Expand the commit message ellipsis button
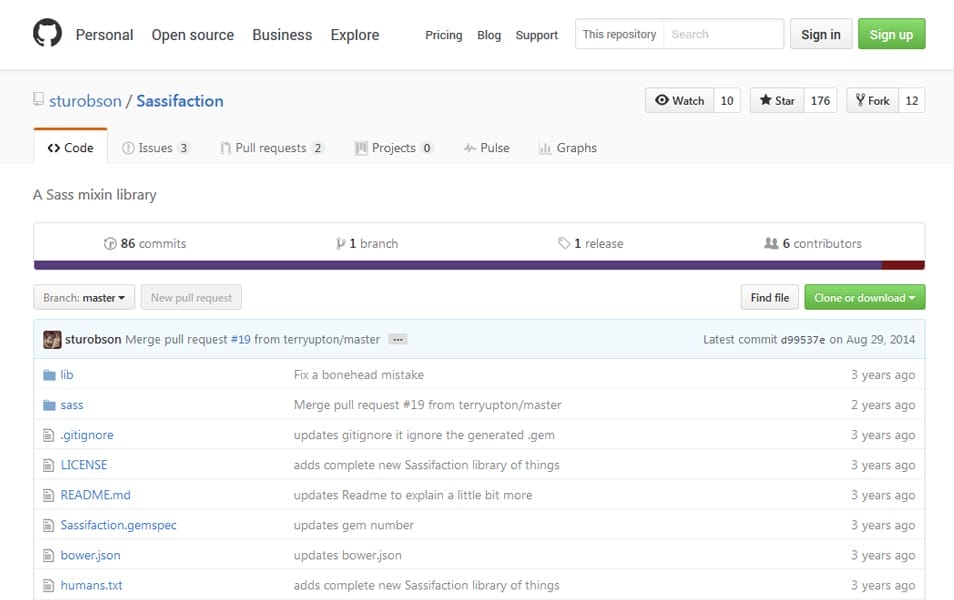Image resolution: width=954 pixels, height=600 pixels. coord(398,340)
